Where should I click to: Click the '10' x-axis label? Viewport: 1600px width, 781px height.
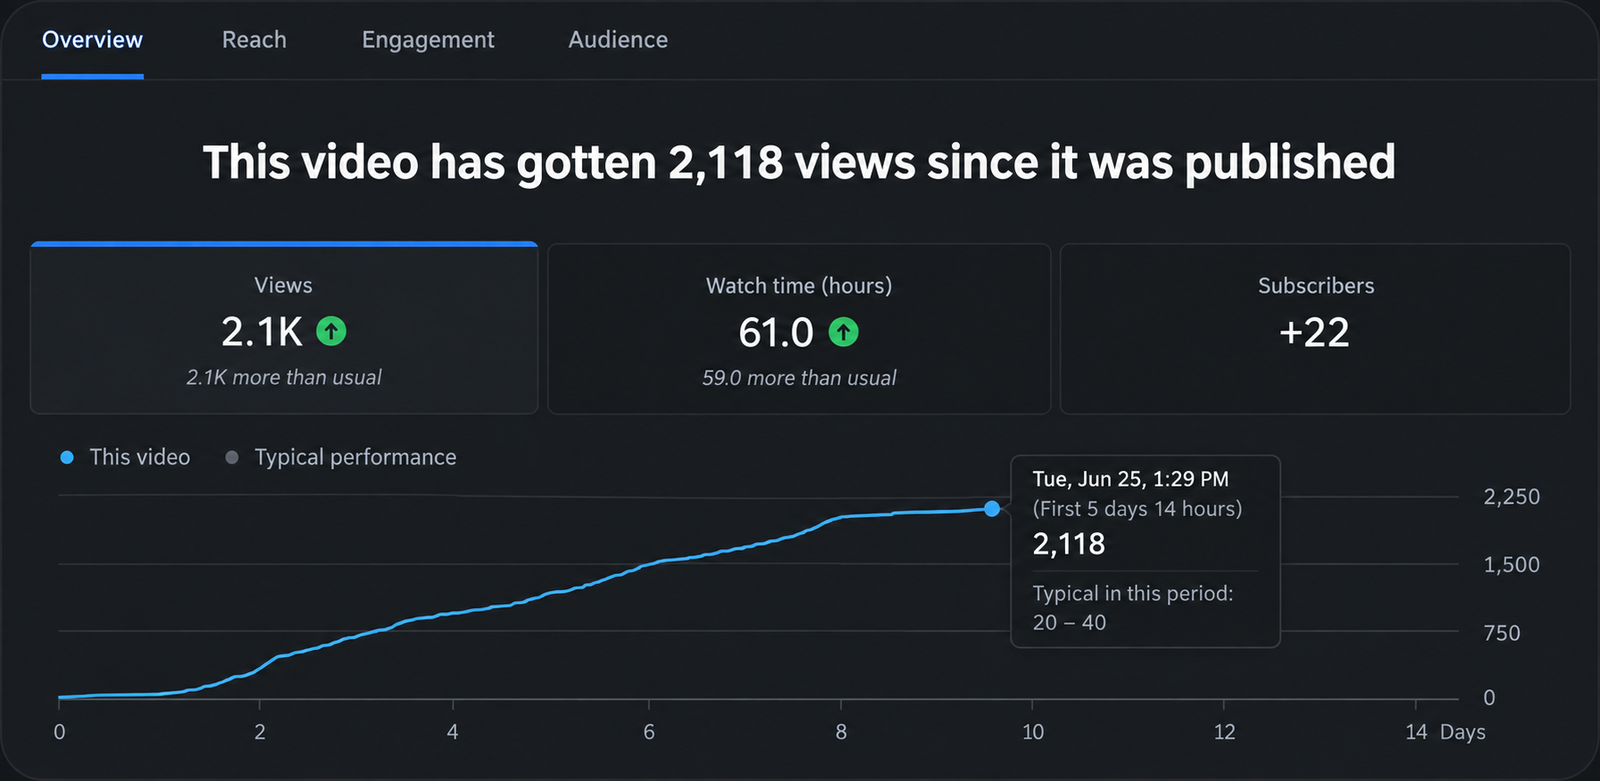[x=1033, y=732]
